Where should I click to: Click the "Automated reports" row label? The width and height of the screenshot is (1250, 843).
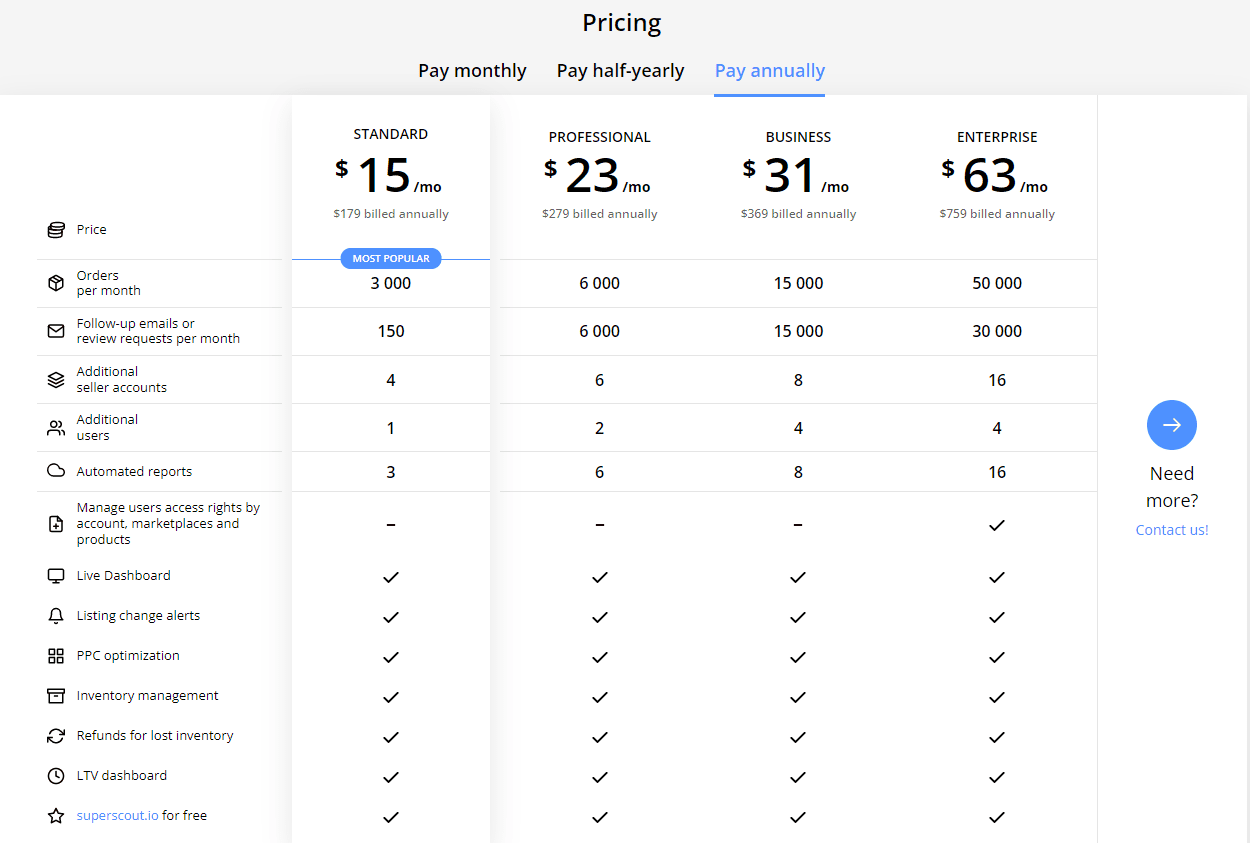coord(134,472)
